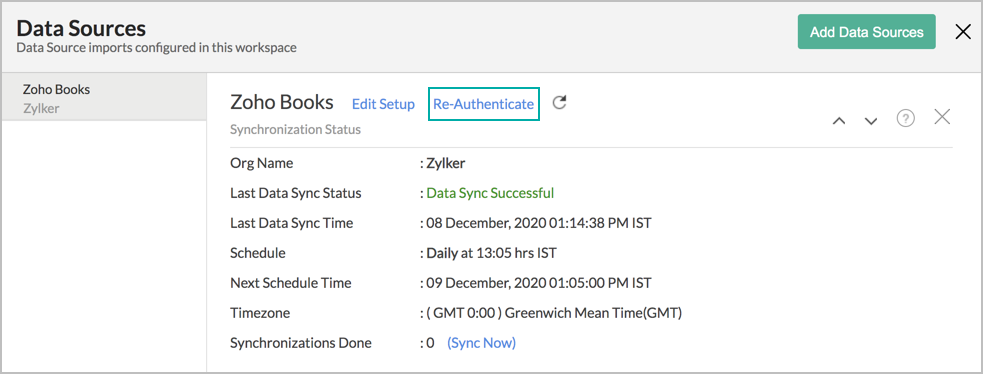Click the Data Sources dialog title
Screen dimensions: 983x374
tap(81, 28)
